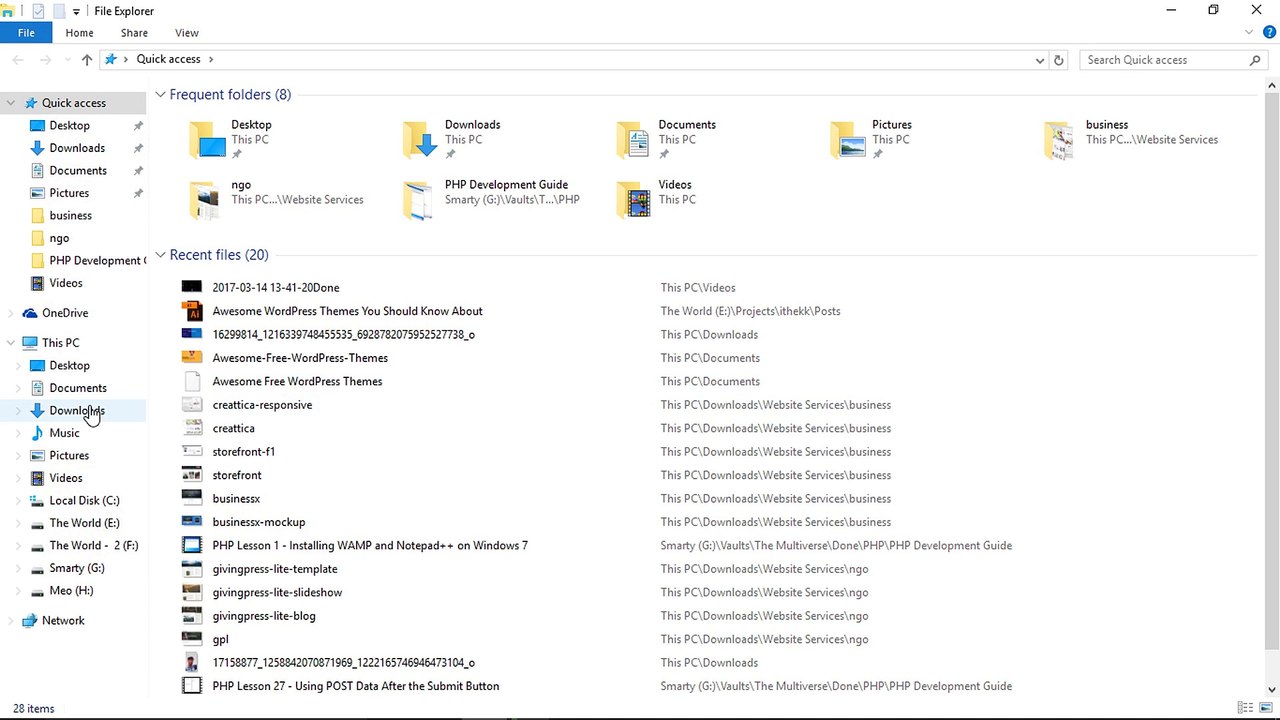Click the Music note icon under This PC
The width and height of the screenshot is (1280, 720).
[x=37, y=433]
